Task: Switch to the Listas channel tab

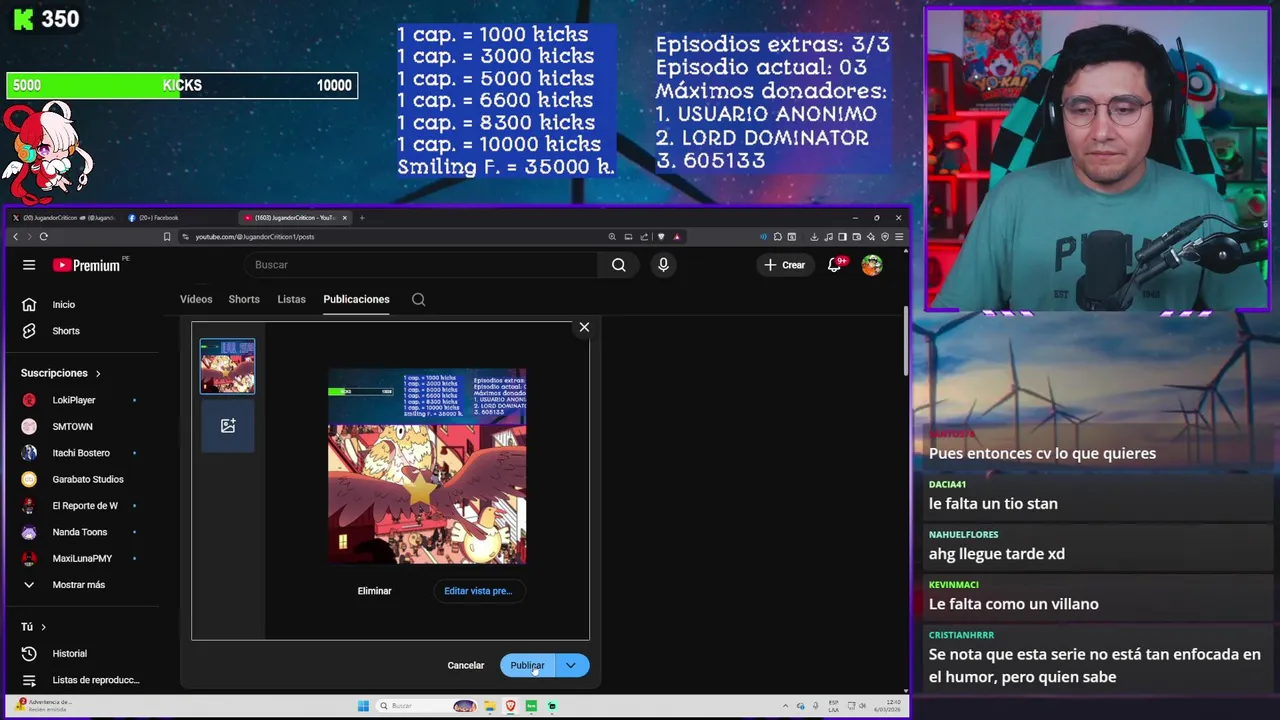Action: tap(291, 299)
